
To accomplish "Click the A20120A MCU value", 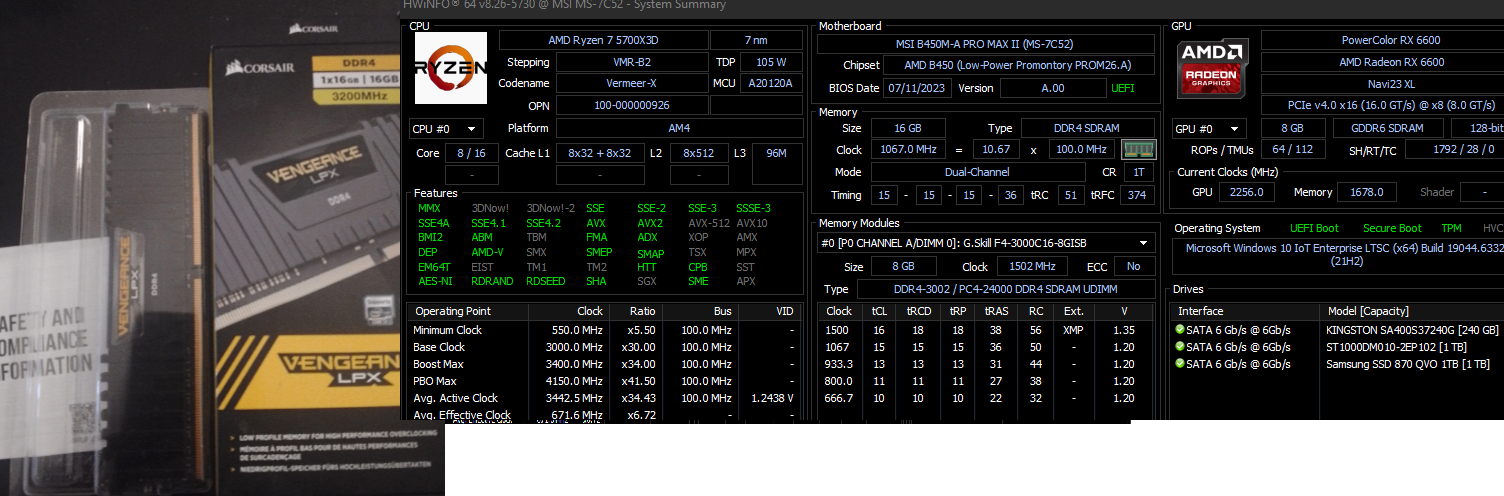I will [772, 83].
